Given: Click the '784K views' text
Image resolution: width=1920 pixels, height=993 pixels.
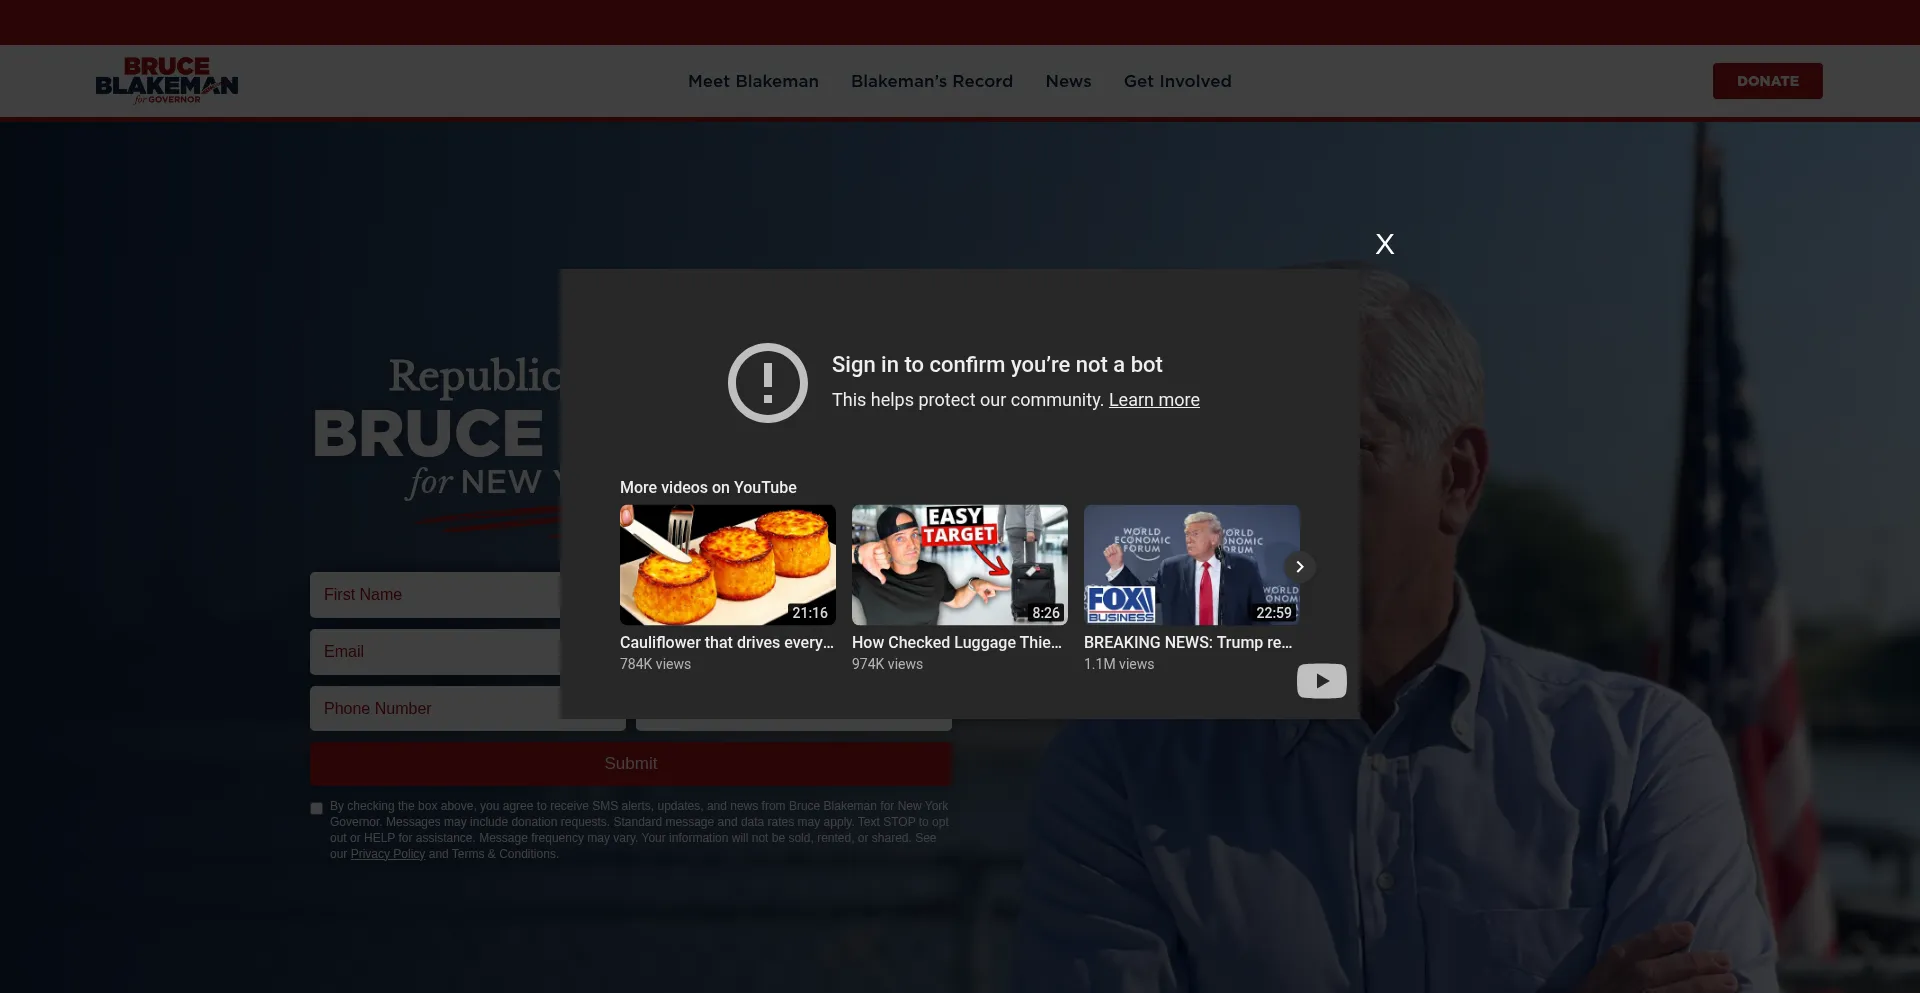Looking at the screenshot, I should [655, 664].
